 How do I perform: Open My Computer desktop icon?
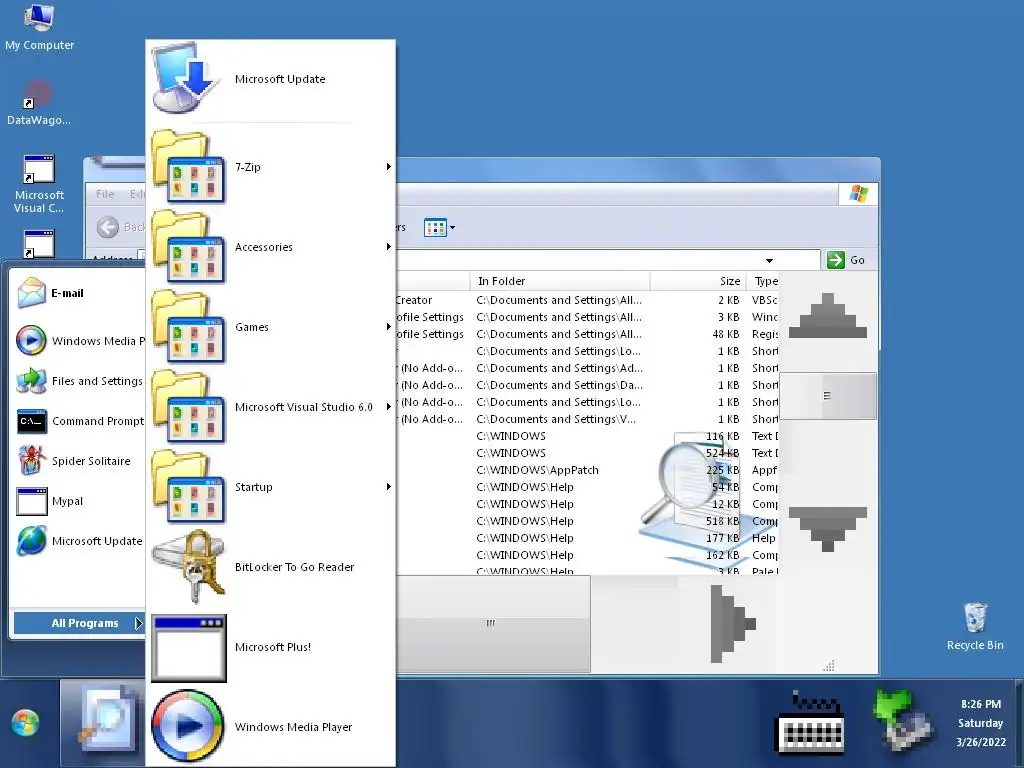click(39, 27)
